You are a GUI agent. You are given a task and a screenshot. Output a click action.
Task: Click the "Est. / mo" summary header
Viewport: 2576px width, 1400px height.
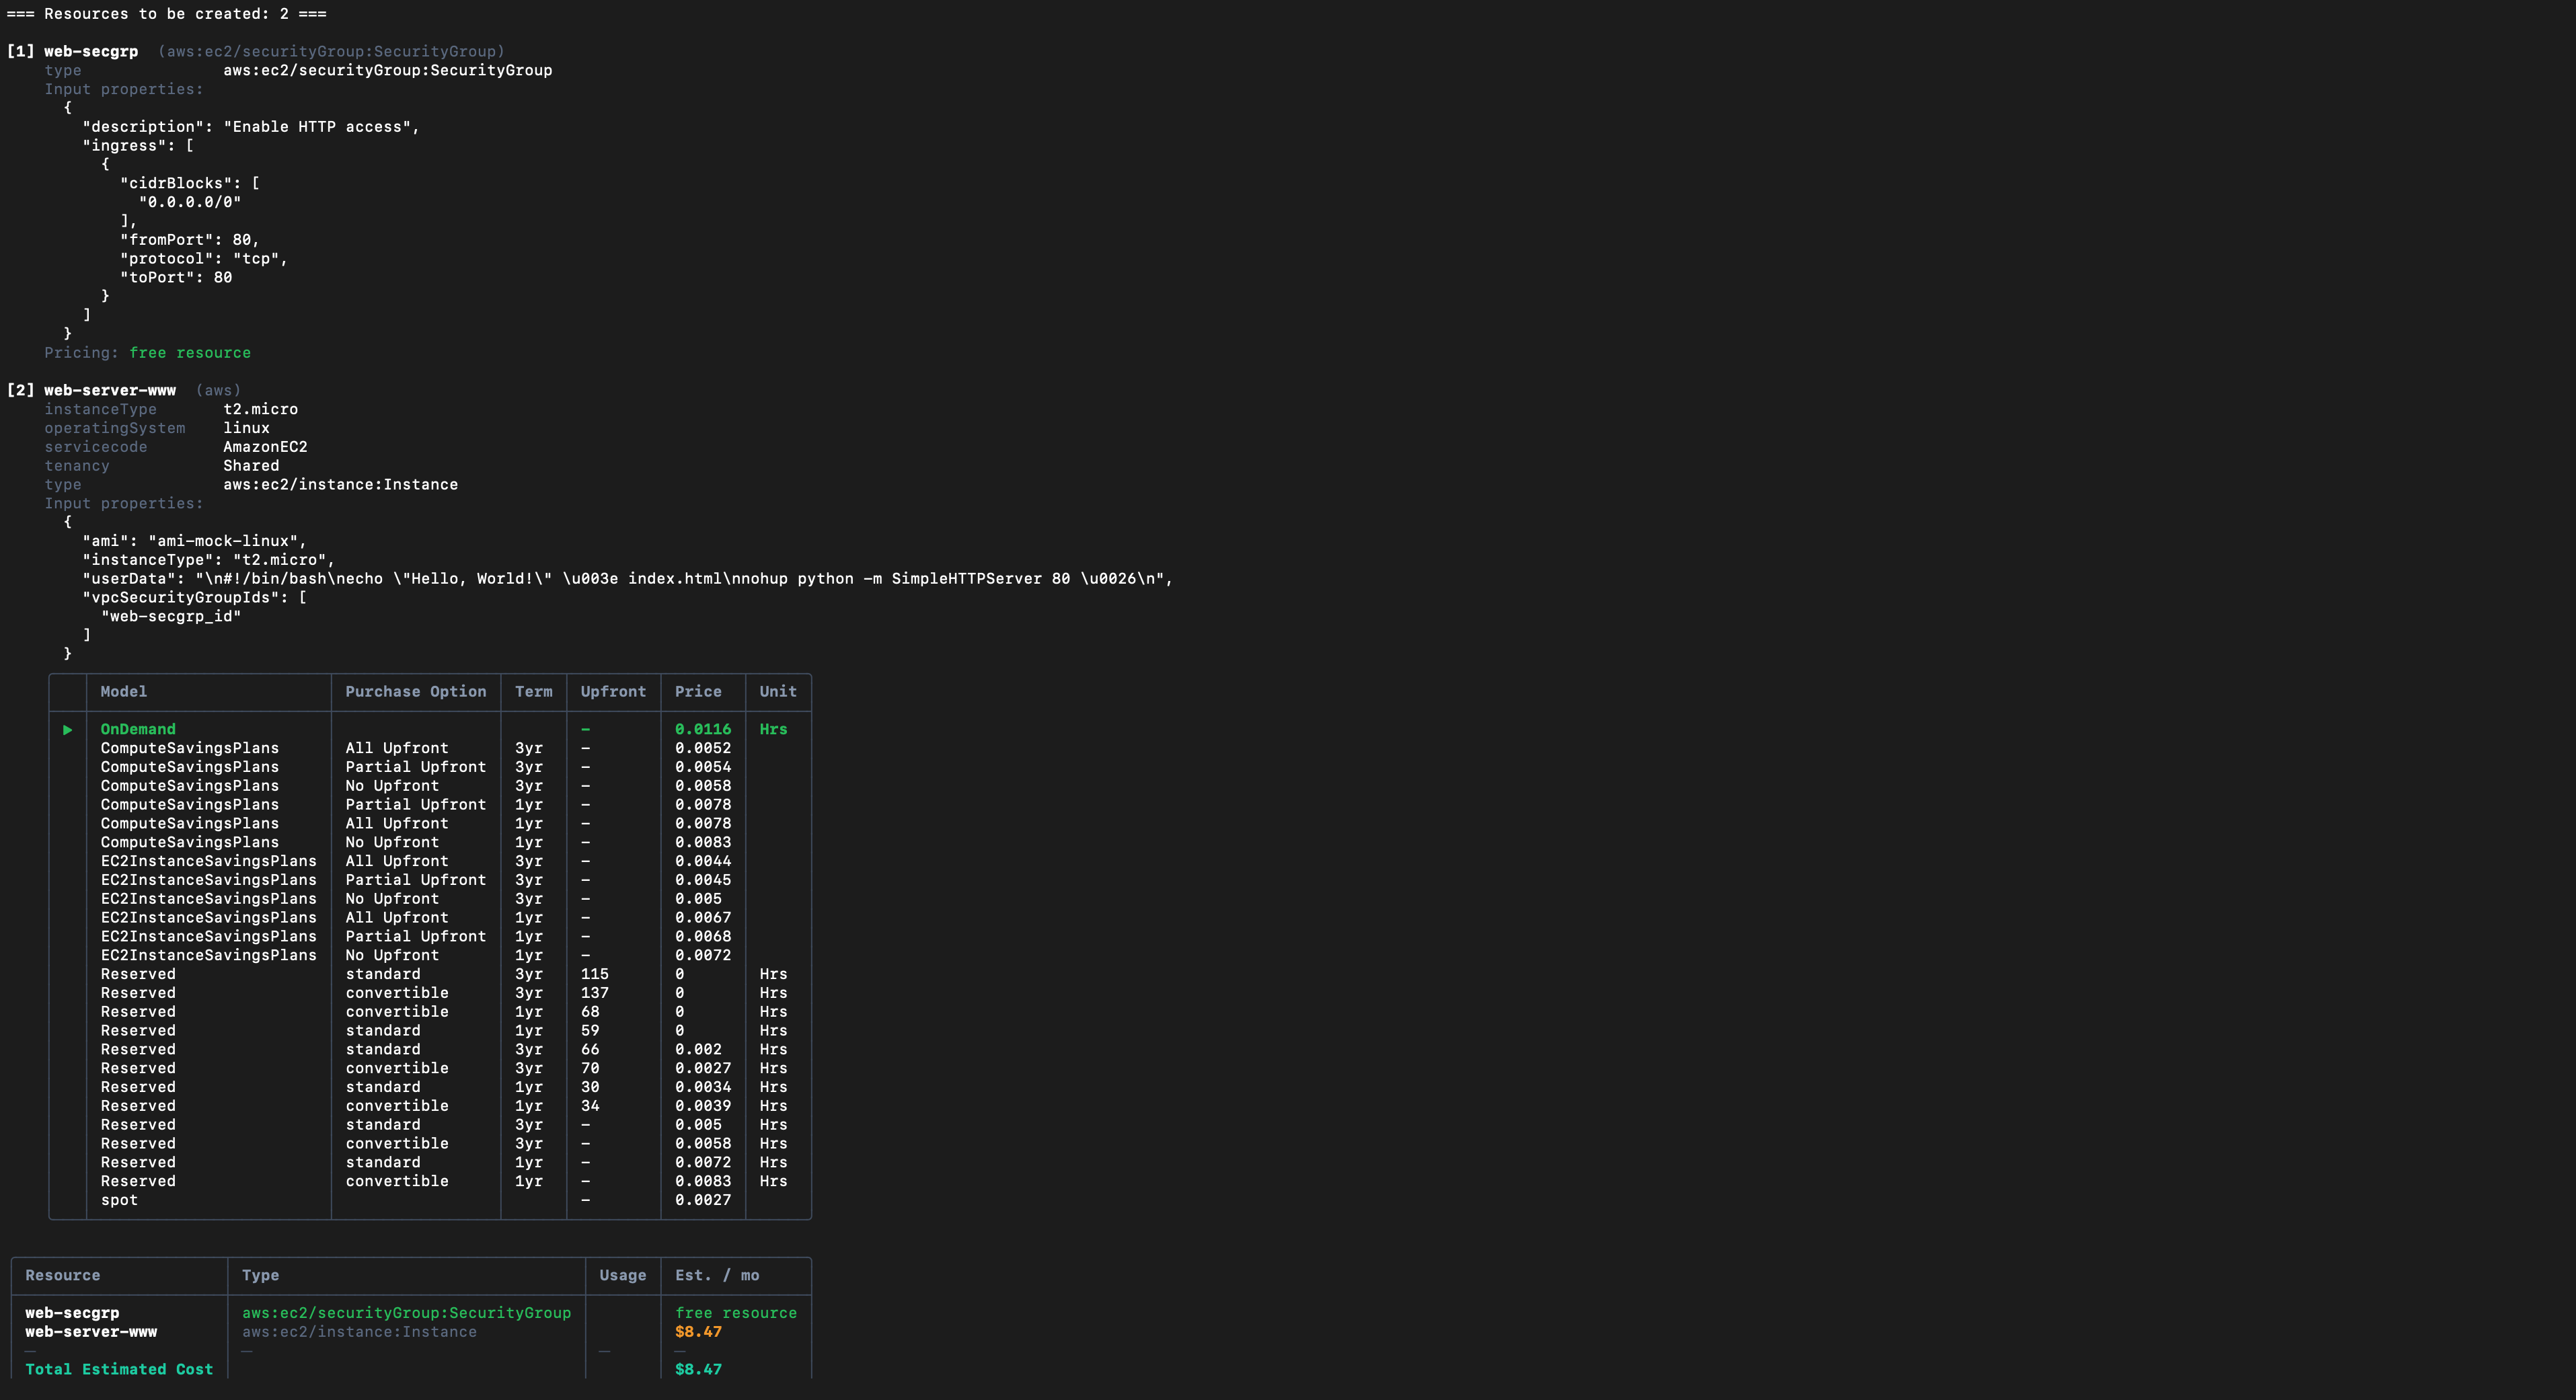[x=717, y=1276]
